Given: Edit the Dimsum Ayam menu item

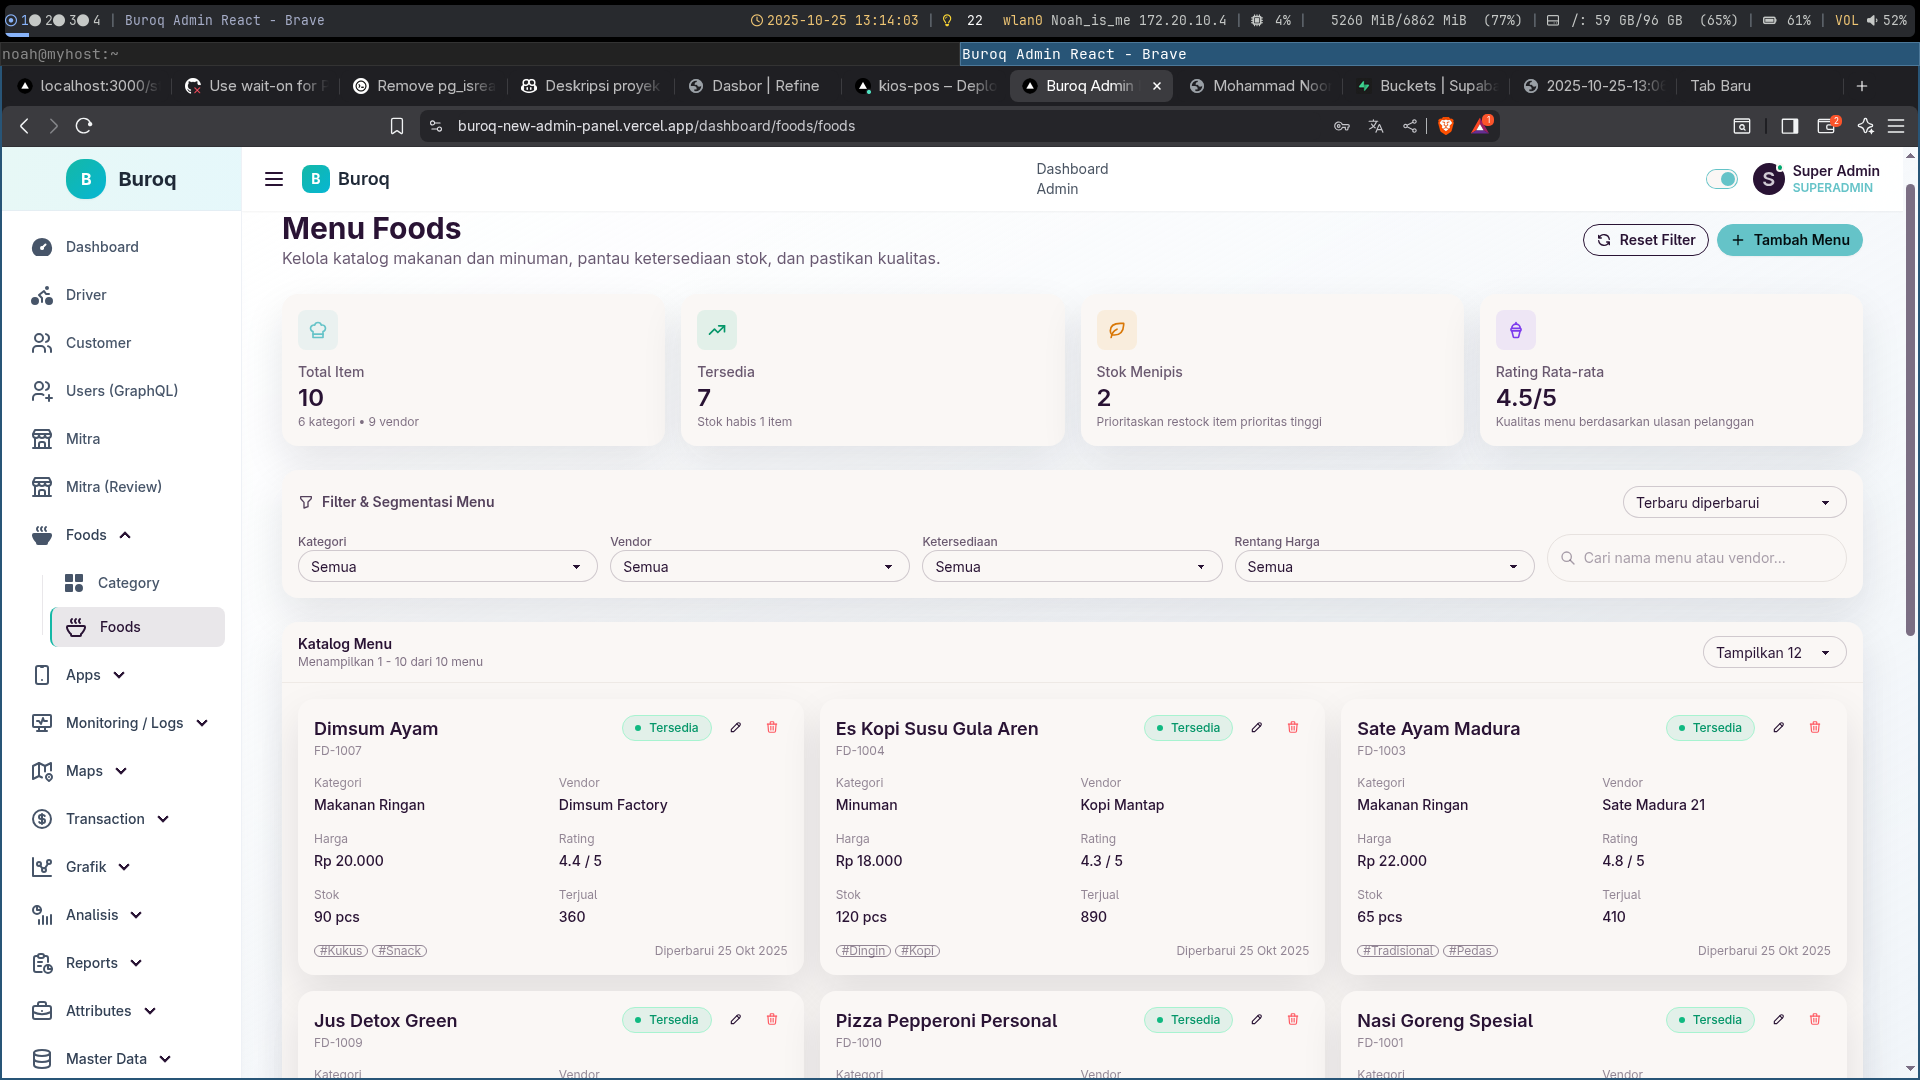Looking at the screenshot, I should pyautogui.click(x=736, y=727).
